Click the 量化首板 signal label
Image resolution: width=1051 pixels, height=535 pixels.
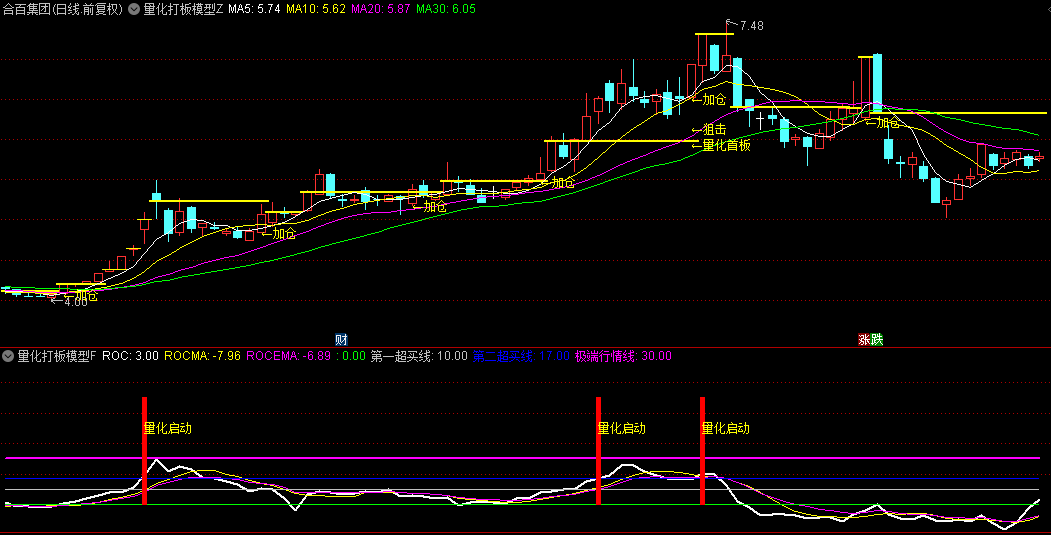pos(727,145)
